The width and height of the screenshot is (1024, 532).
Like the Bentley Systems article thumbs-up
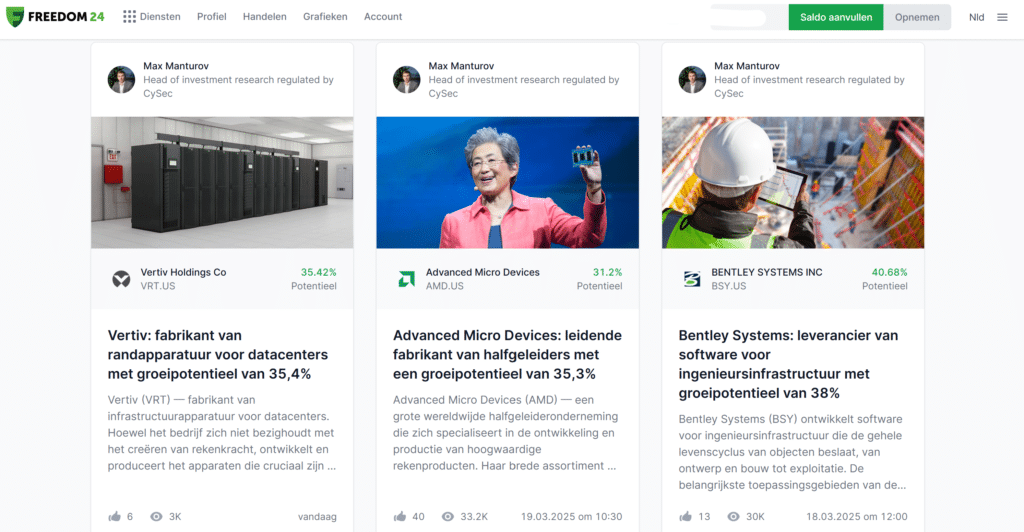coord(685,516)
